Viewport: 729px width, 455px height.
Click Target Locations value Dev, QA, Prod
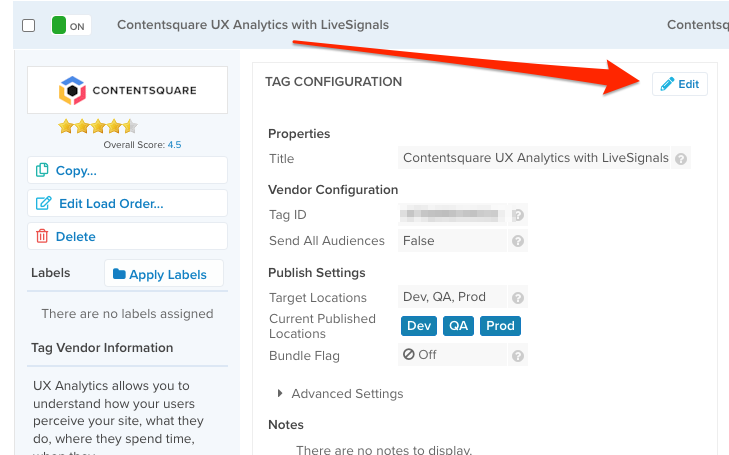[452, 297]
